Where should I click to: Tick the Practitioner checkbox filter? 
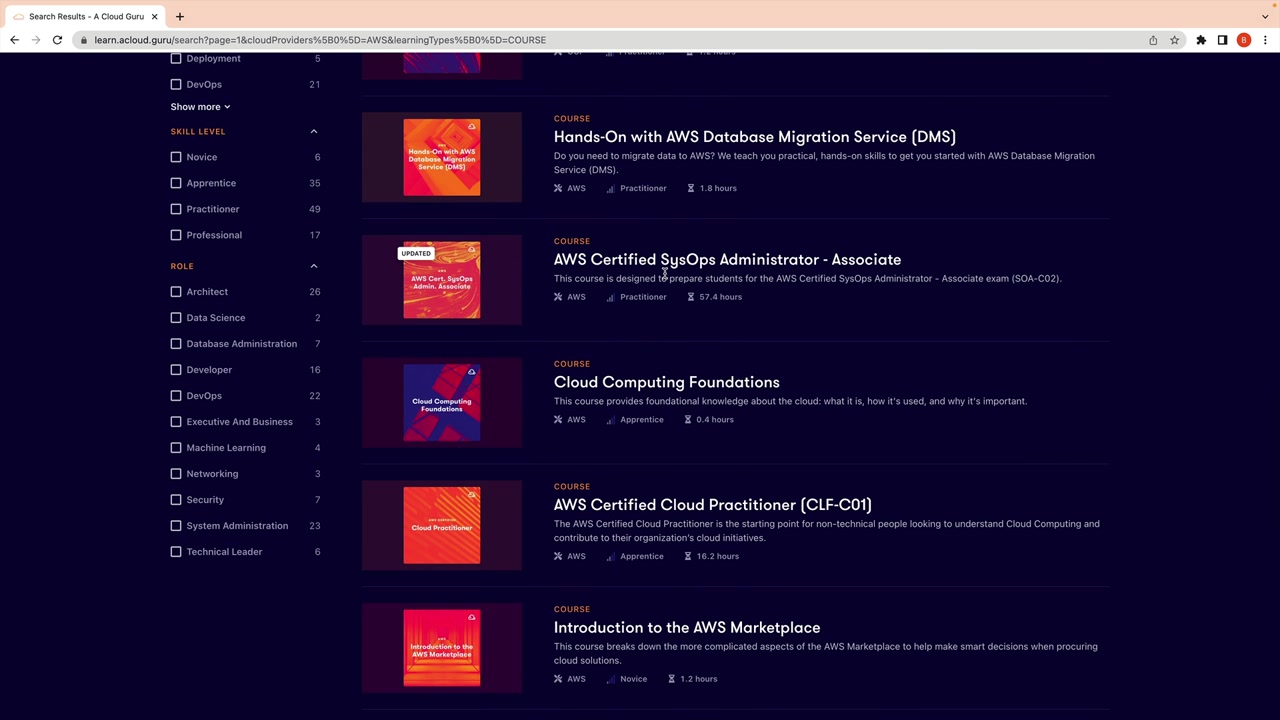tap(176, 209)
